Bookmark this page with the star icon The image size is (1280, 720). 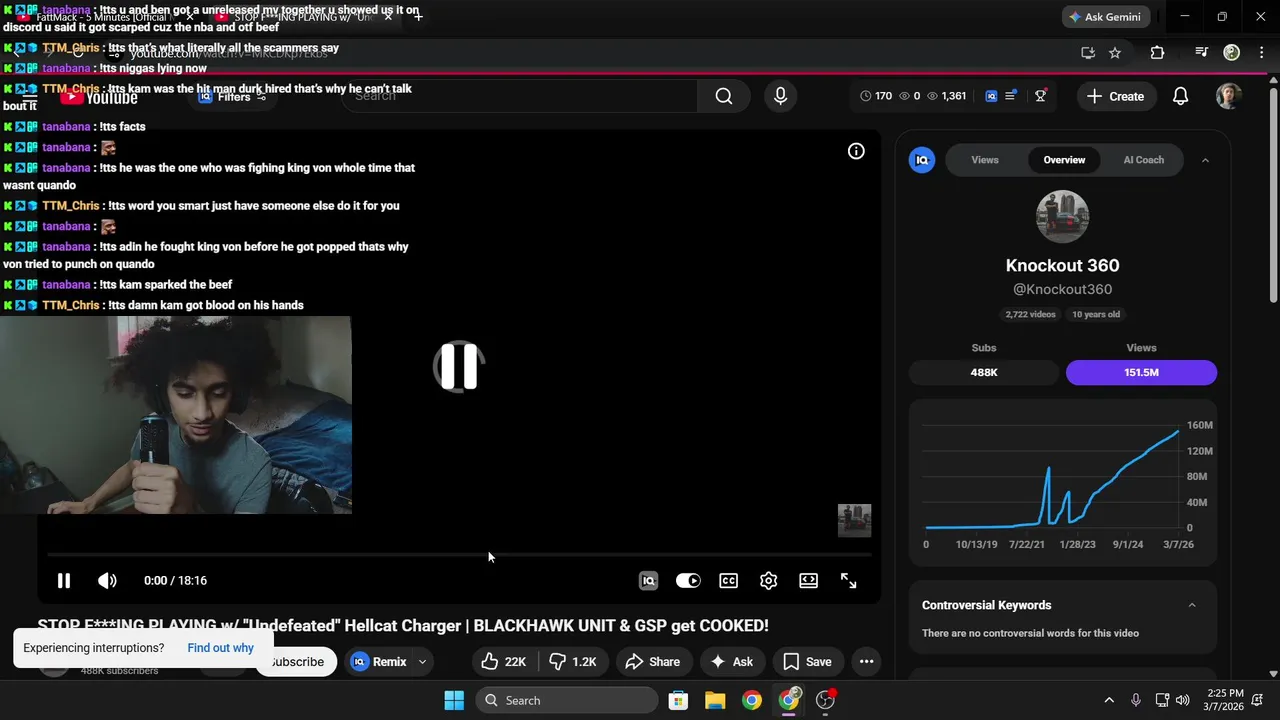(x=1115, y=53)
